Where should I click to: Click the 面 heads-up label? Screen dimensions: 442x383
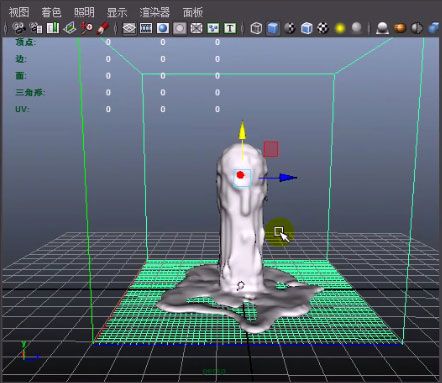(21, 76)
